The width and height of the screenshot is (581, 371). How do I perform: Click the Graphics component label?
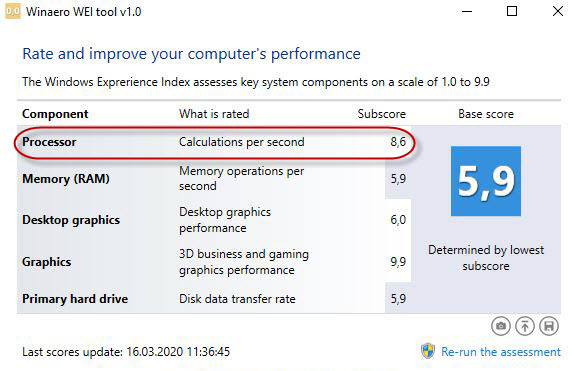47,262
